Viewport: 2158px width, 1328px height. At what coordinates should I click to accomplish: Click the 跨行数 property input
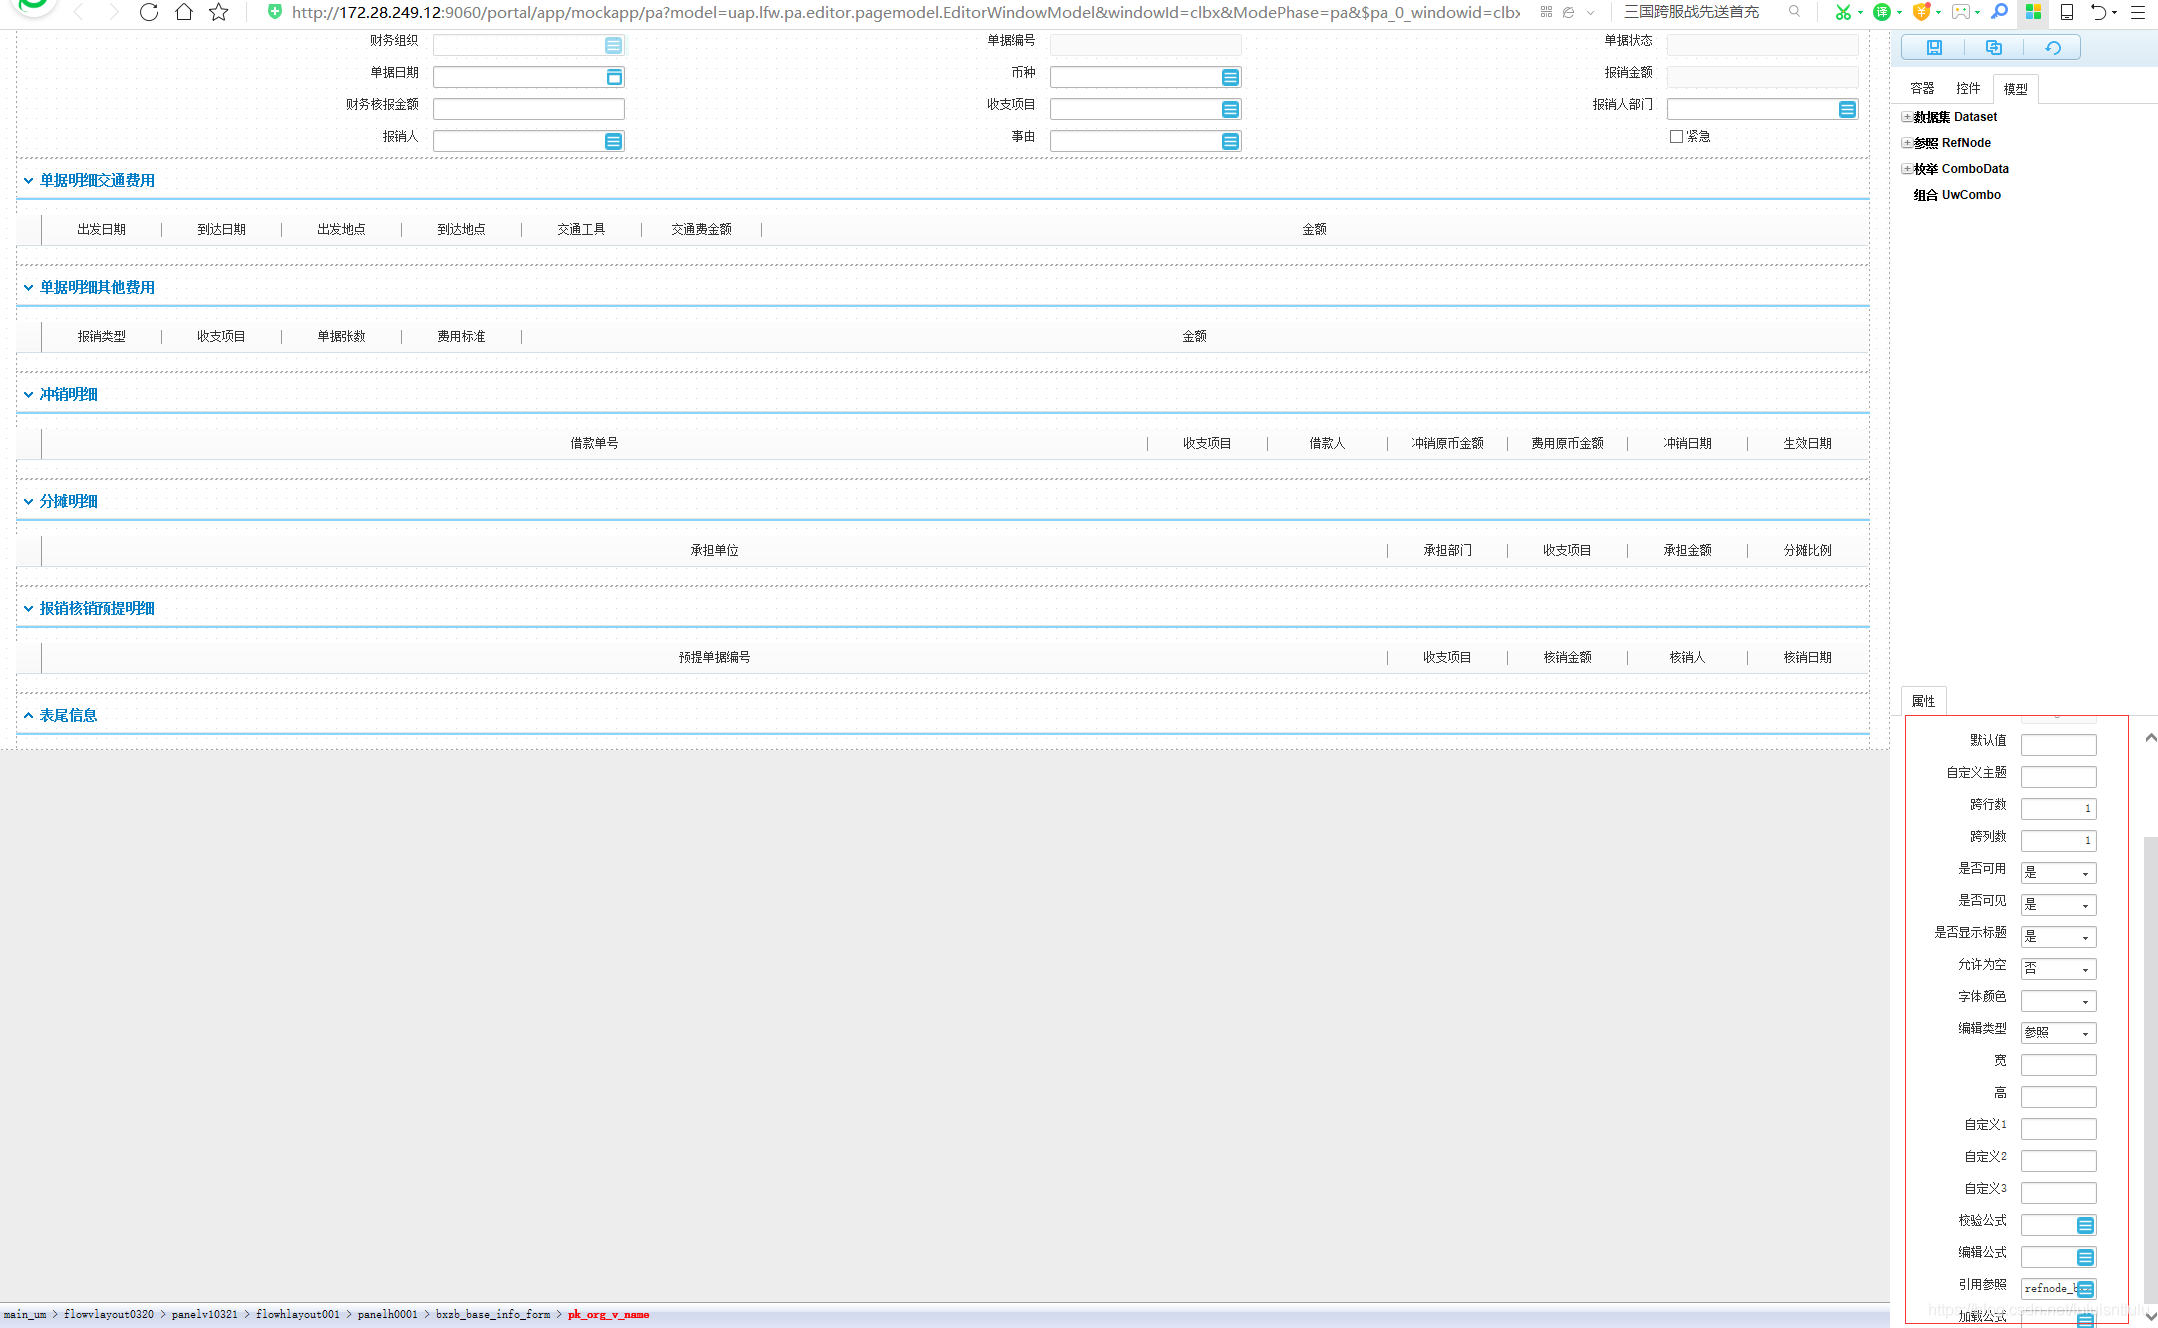tap(2058, 809)
